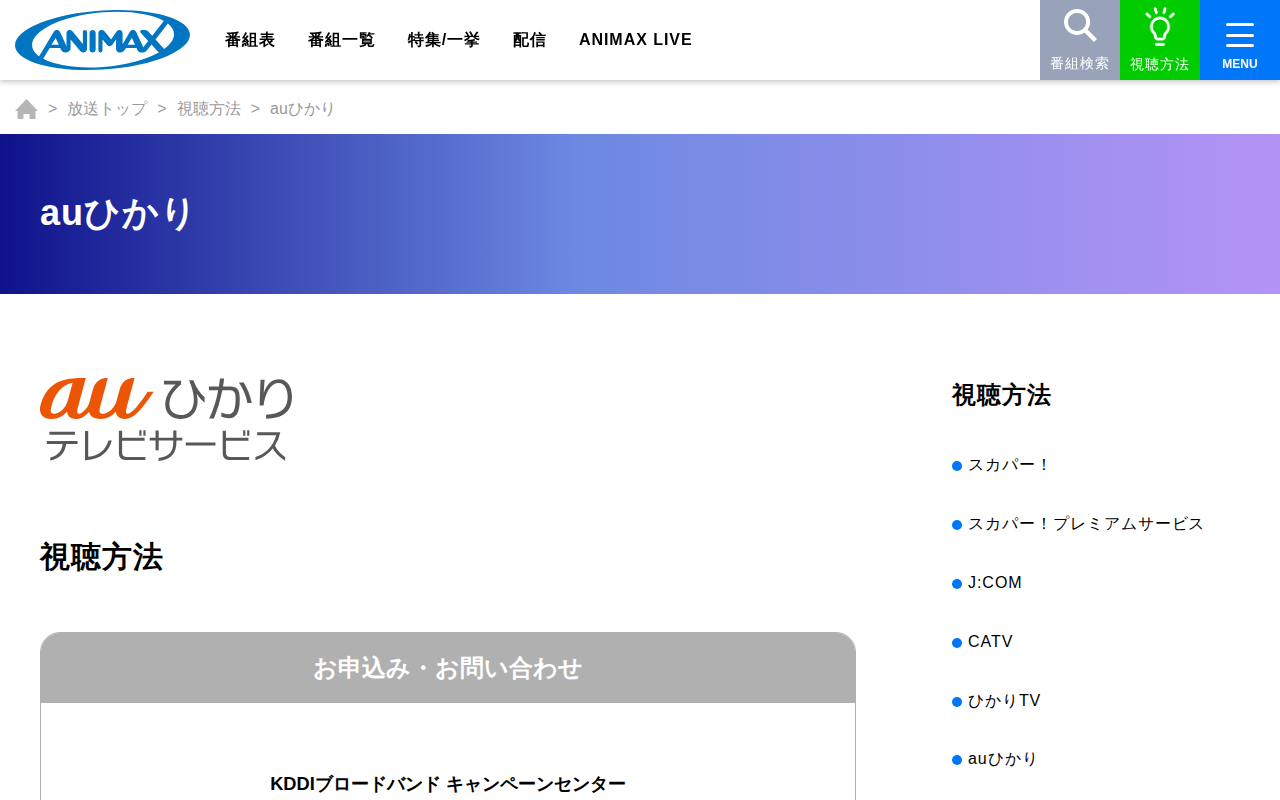This screenshot has width=1280, height=800.
Task: Open 番組一覧 in the top navigation
Action: pos(341,40)
